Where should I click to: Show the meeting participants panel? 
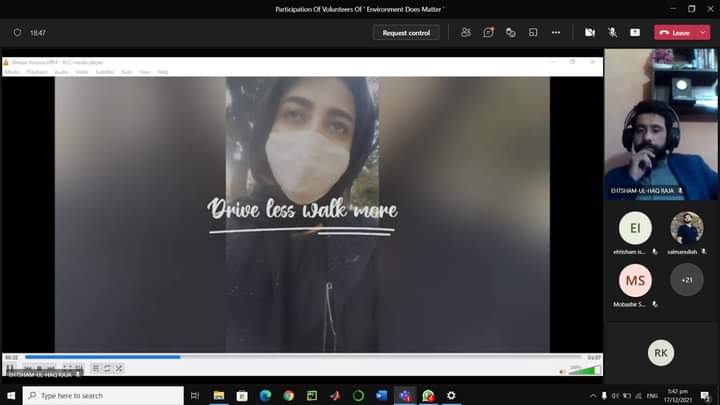point(466,32)
